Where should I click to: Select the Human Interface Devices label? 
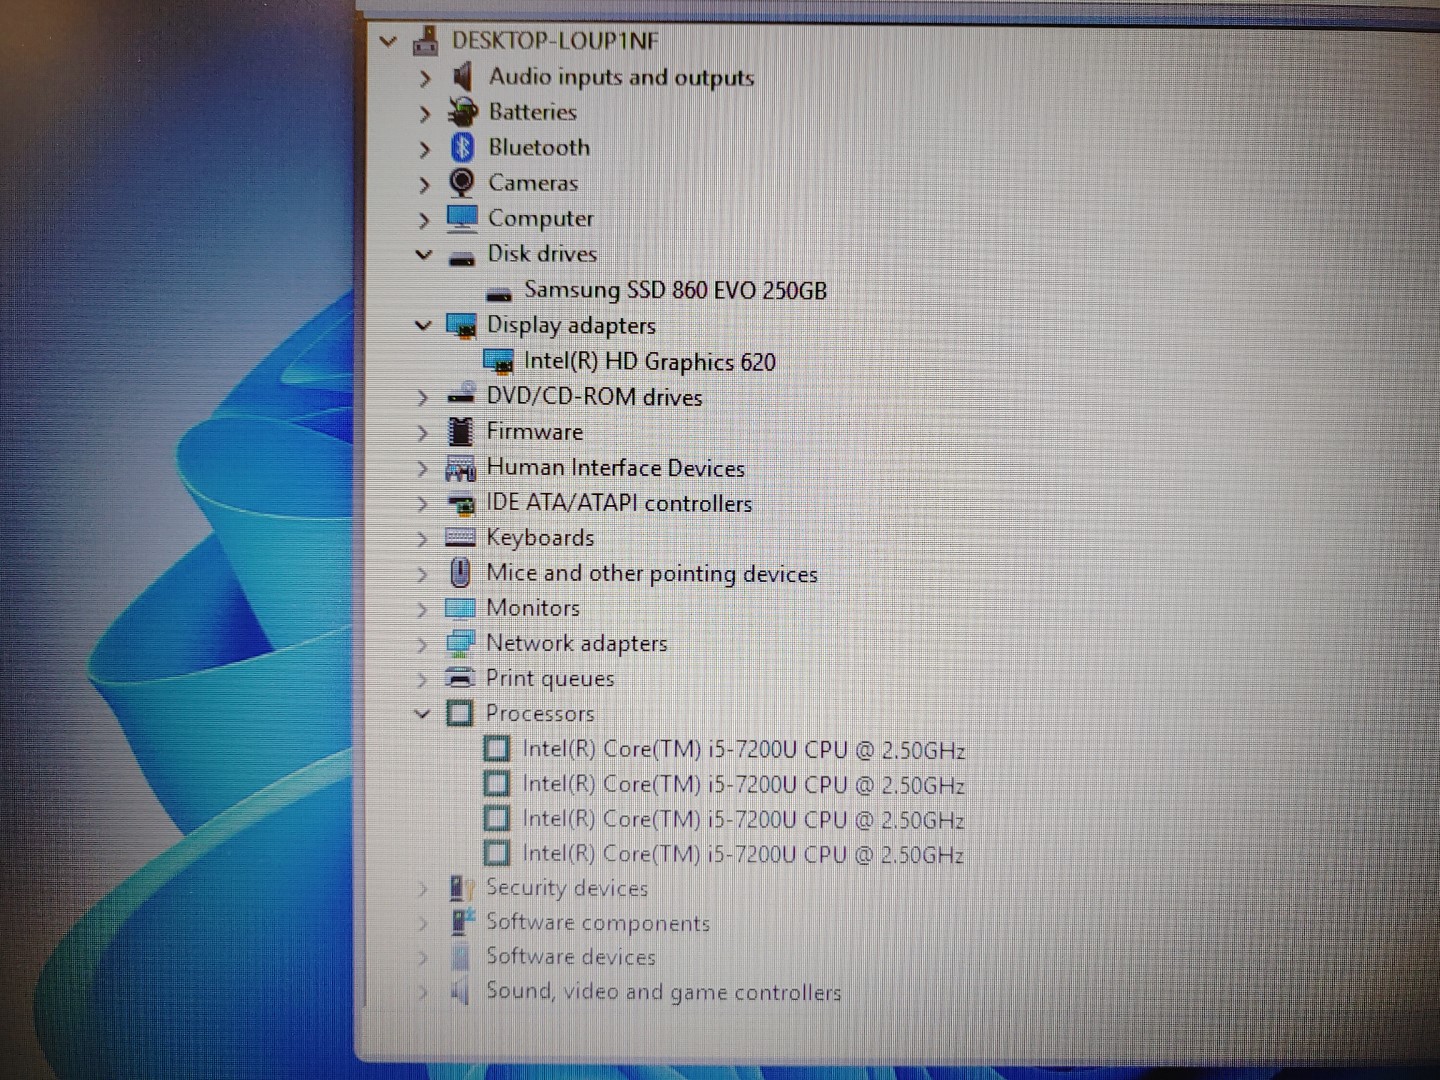[x=616, y=468]
